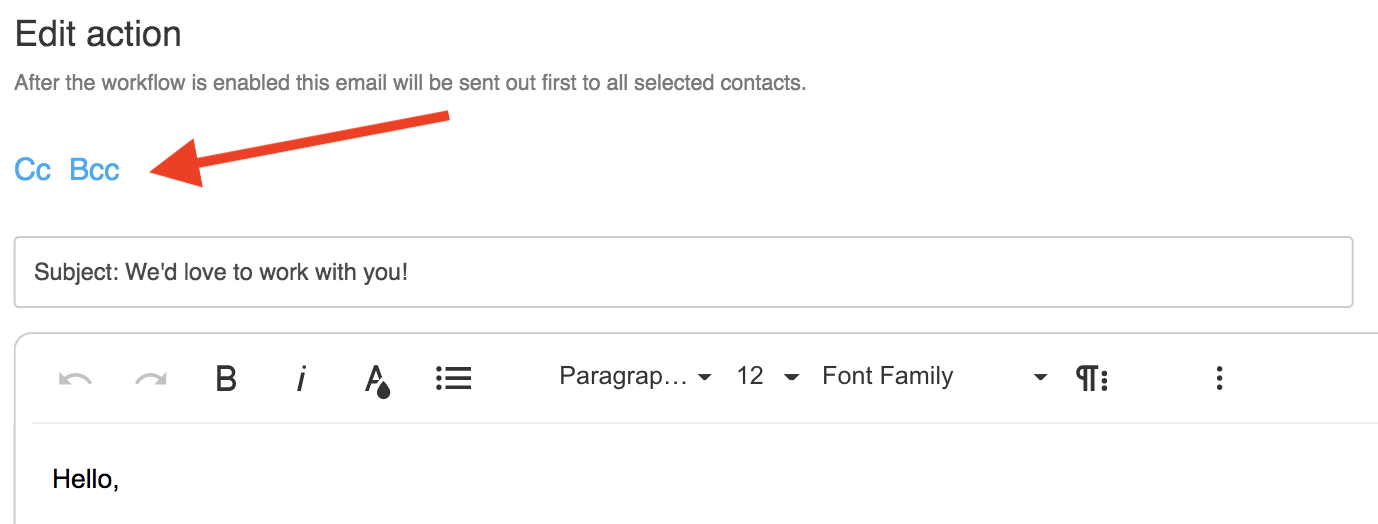1378x524 pixels.
Task: Expand the Paragraph format dropdown
Action: 635,377
